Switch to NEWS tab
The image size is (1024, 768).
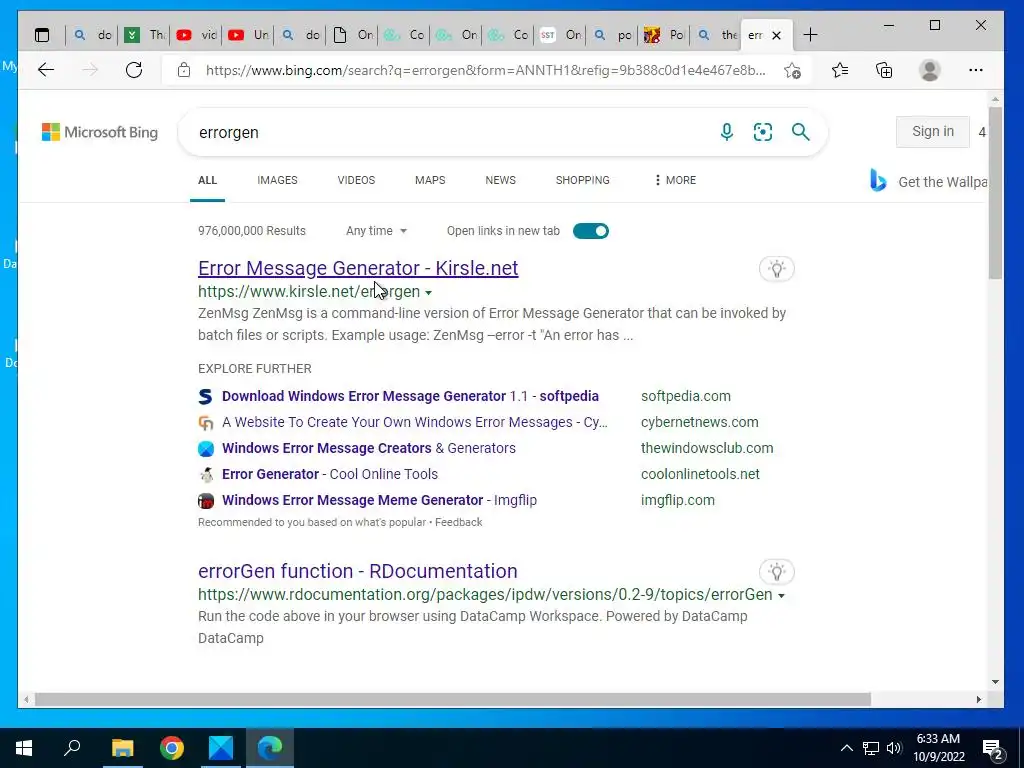click(500, 180)
